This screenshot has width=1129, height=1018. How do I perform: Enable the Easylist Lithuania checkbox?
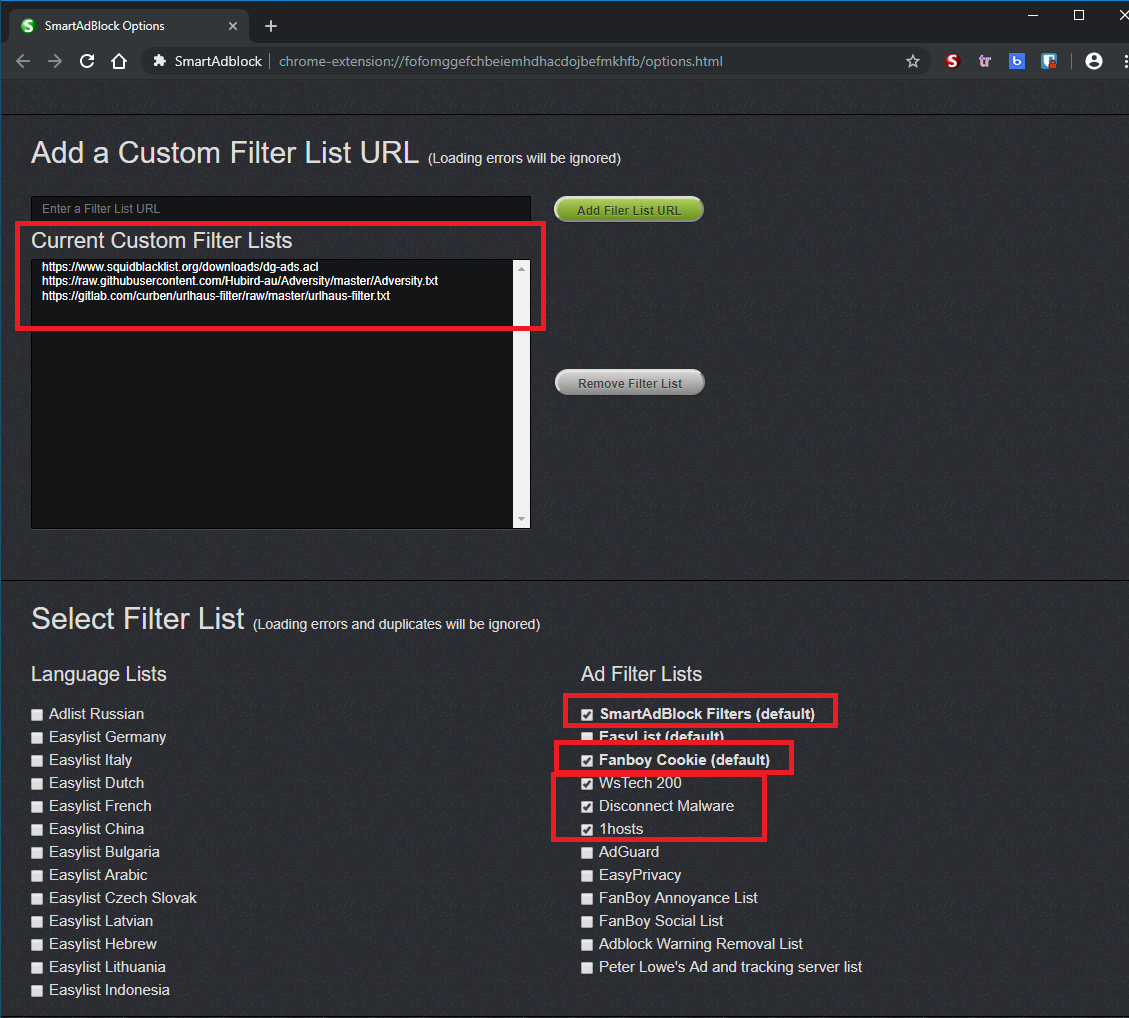37,968
